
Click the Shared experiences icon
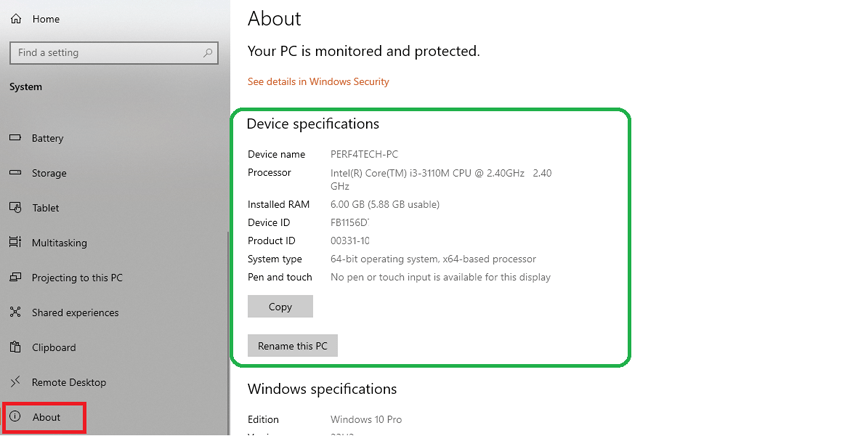tap(15, 312)
